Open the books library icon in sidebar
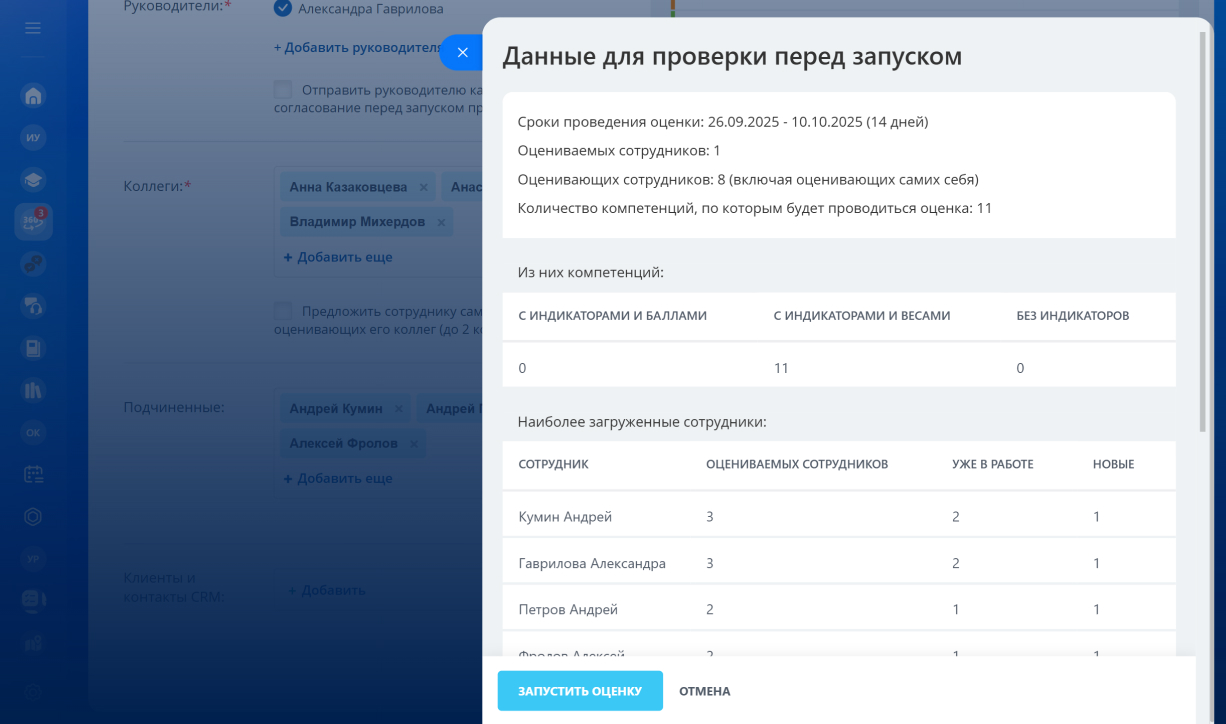1226x724 pixels. pyautogui.click(x=33, y=390)
